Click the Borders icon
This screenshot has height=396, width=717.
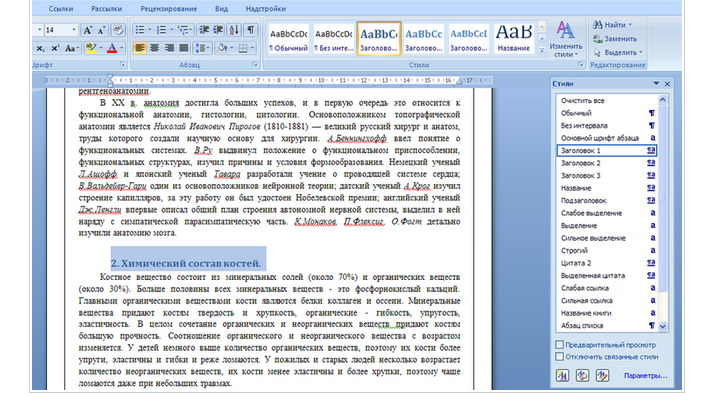point(243,48)
